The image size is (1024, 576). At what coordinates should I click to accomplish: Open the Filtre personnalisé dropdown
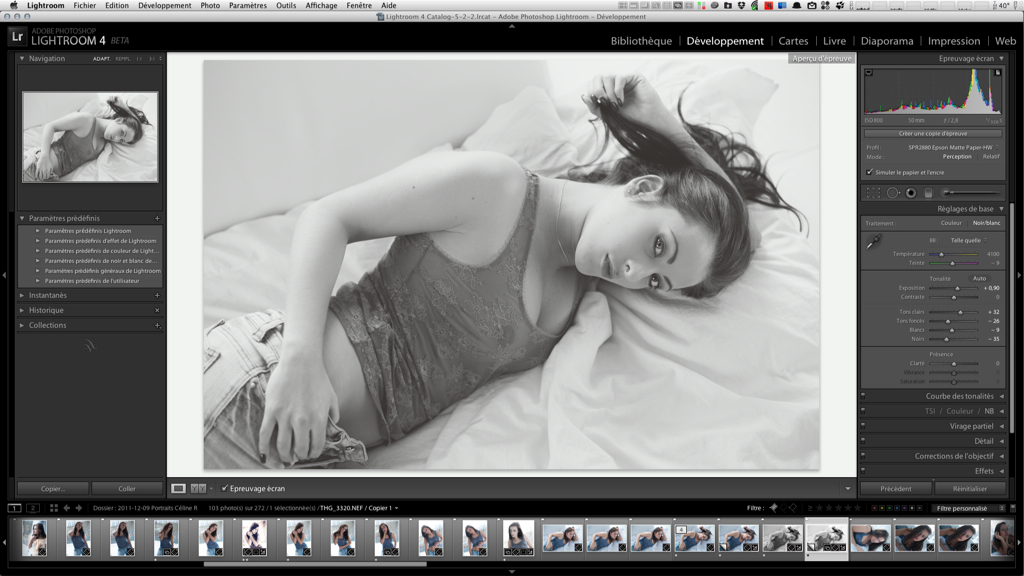point(960,508)
